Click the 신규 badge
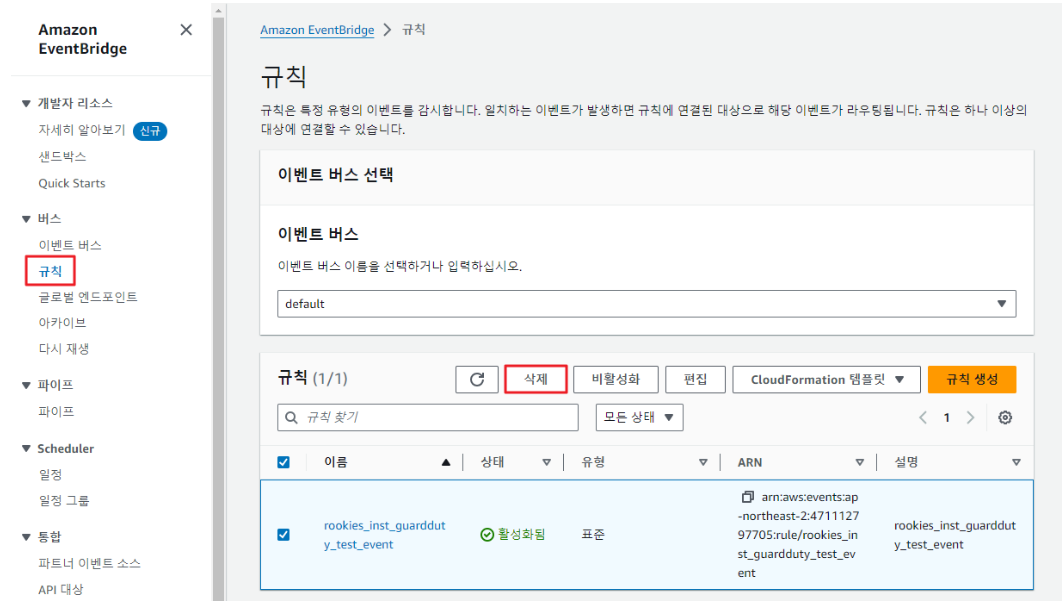1062x601 pixels. point(150,131)
